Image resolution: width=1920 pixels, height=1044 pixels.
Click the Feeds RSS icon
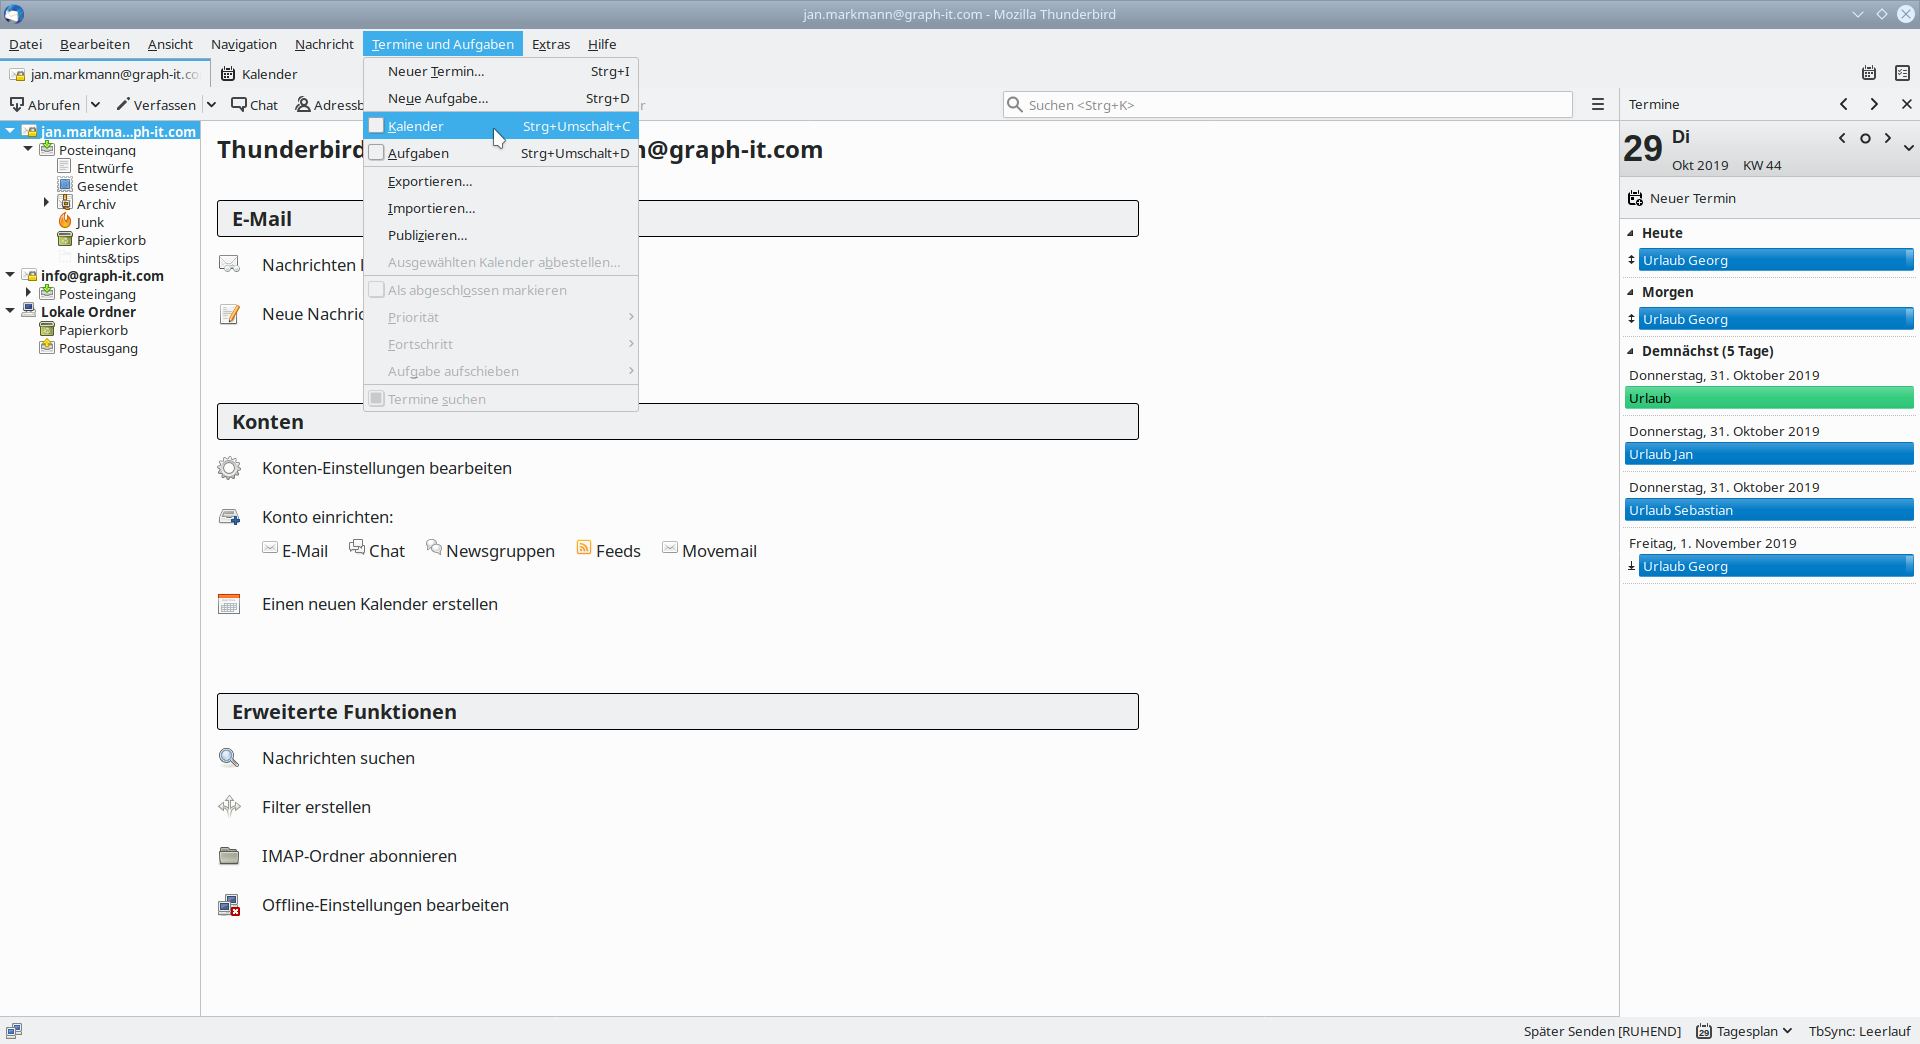(584, 548)
